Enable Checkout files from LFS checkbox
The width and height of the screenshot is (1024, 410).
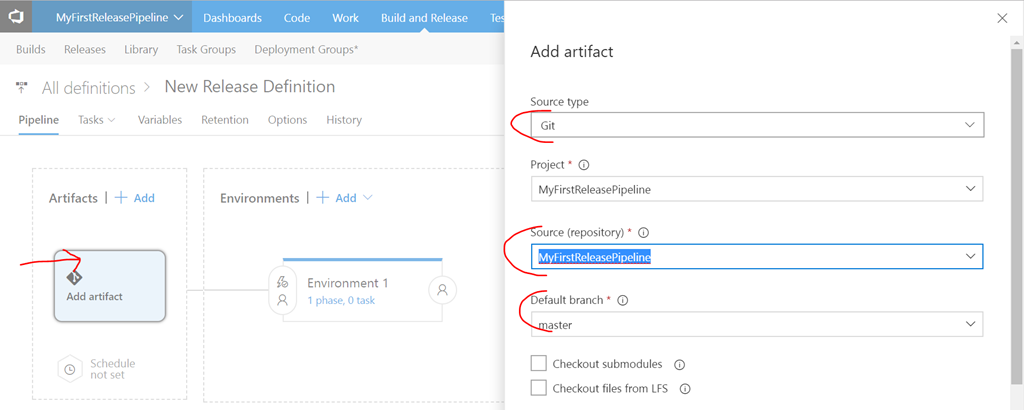point(539,388)
